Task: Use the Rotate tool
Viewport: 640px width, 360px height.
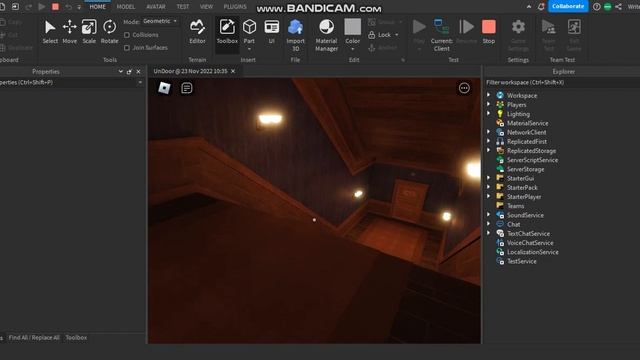Action: click(x=109, y=31)
